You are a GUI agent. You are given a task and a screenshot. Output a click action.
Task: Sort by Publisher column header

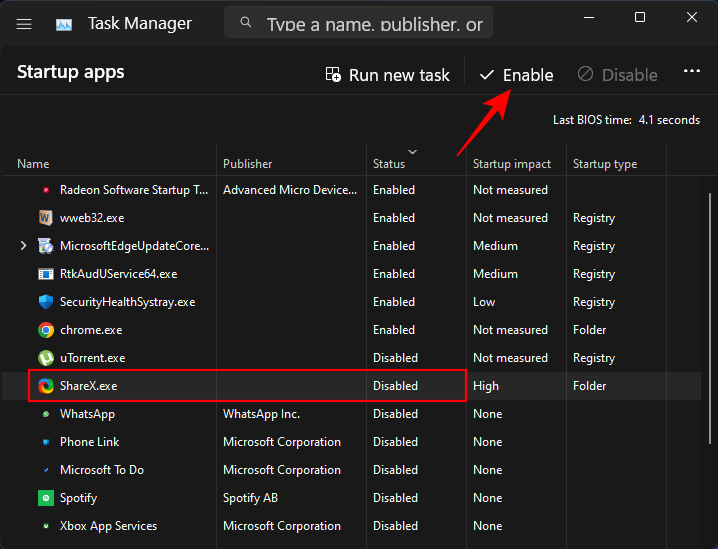(248, 164)
